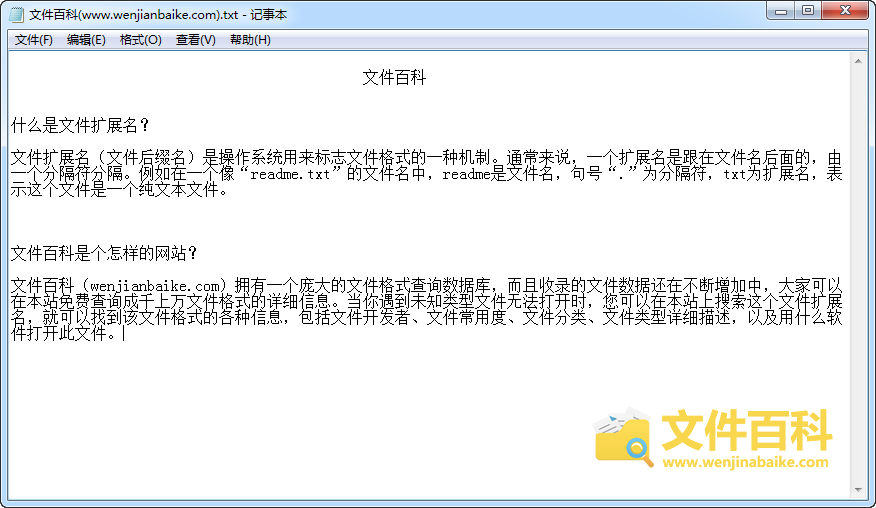
Task: Click the scrollbar up arrow
Action: pos(858,61)
